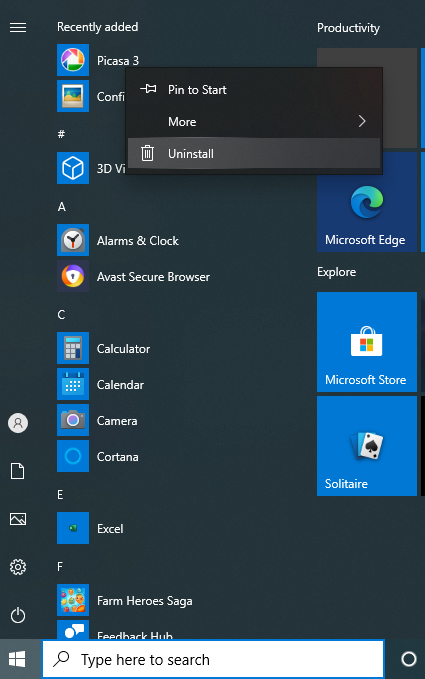Select Pin to Start menu entry
Viewport: 425px width, 679px height.
coord(254,90)
